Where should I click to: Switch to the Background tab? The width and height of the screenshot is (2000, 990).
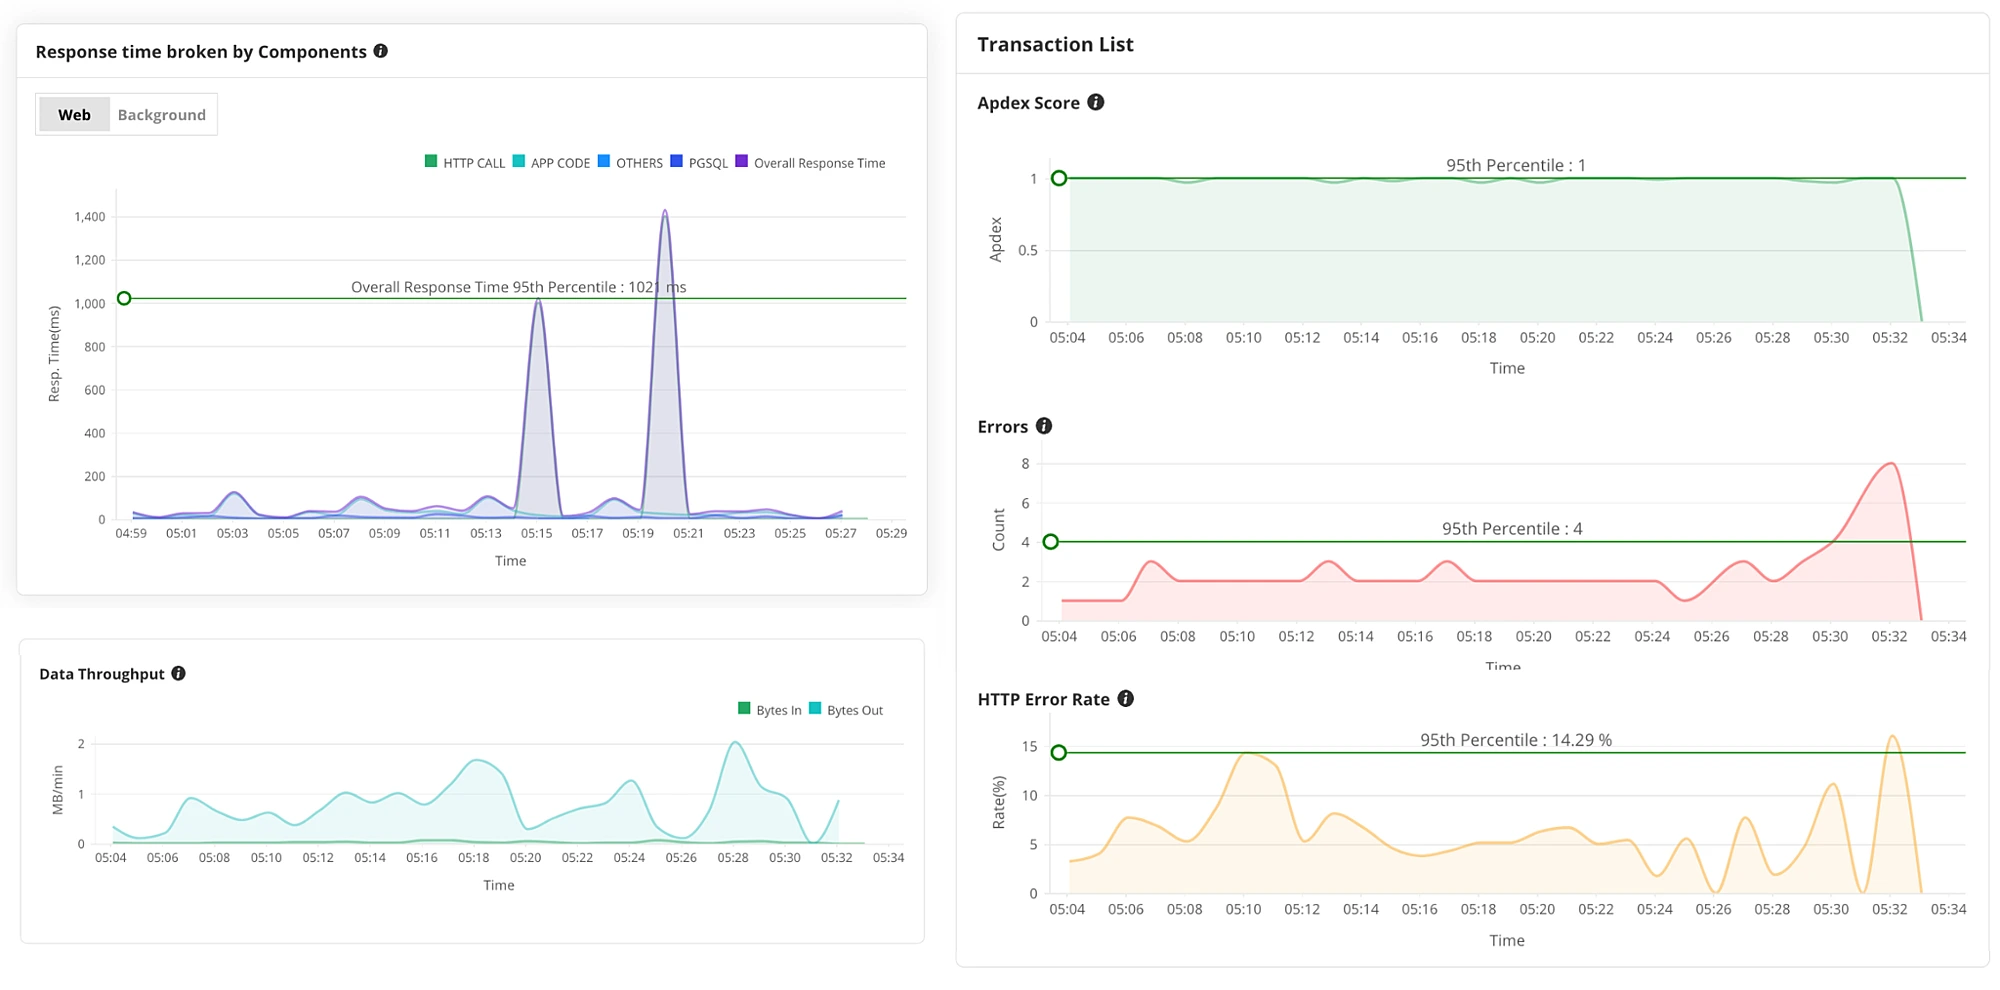tap(161, 113)
